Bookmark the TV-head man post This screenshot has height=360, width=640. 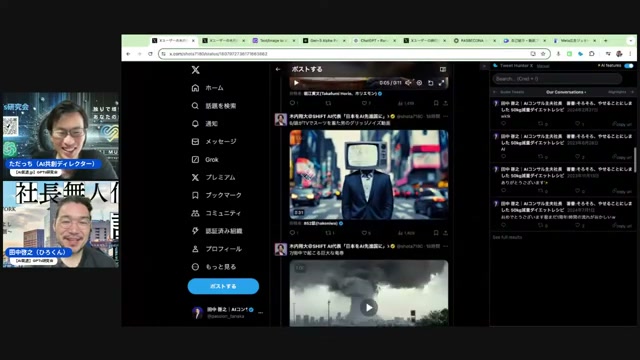(x=436, y=233)
